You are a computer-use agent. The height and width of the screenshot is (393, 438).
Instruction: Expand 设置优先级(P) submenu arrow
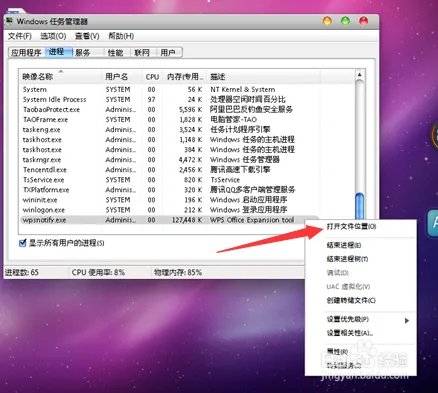tap(407, 320)
